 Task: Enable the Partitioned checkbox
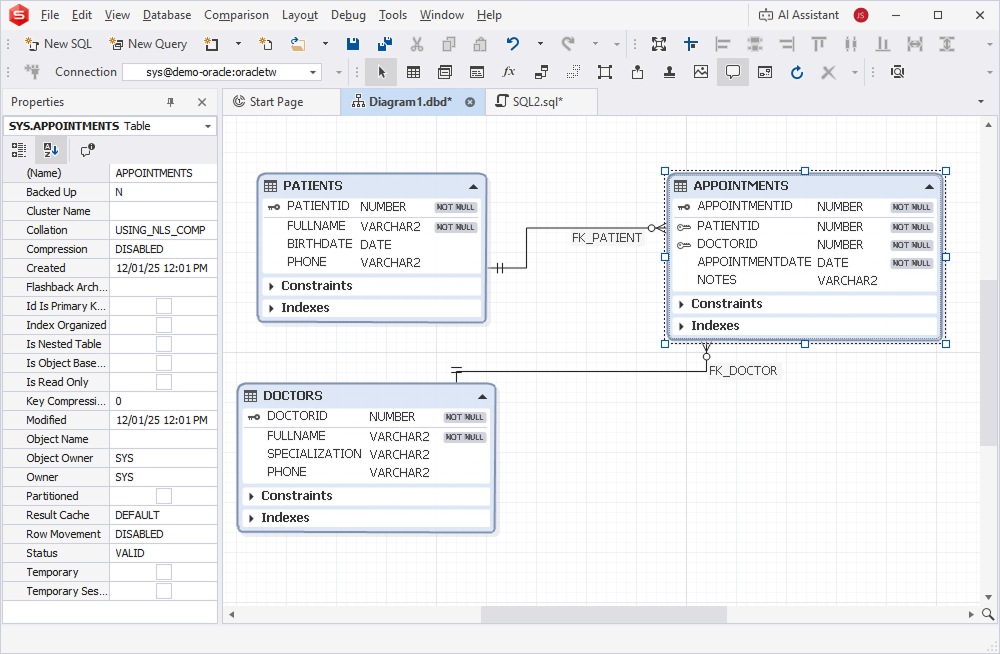point(164,496)
